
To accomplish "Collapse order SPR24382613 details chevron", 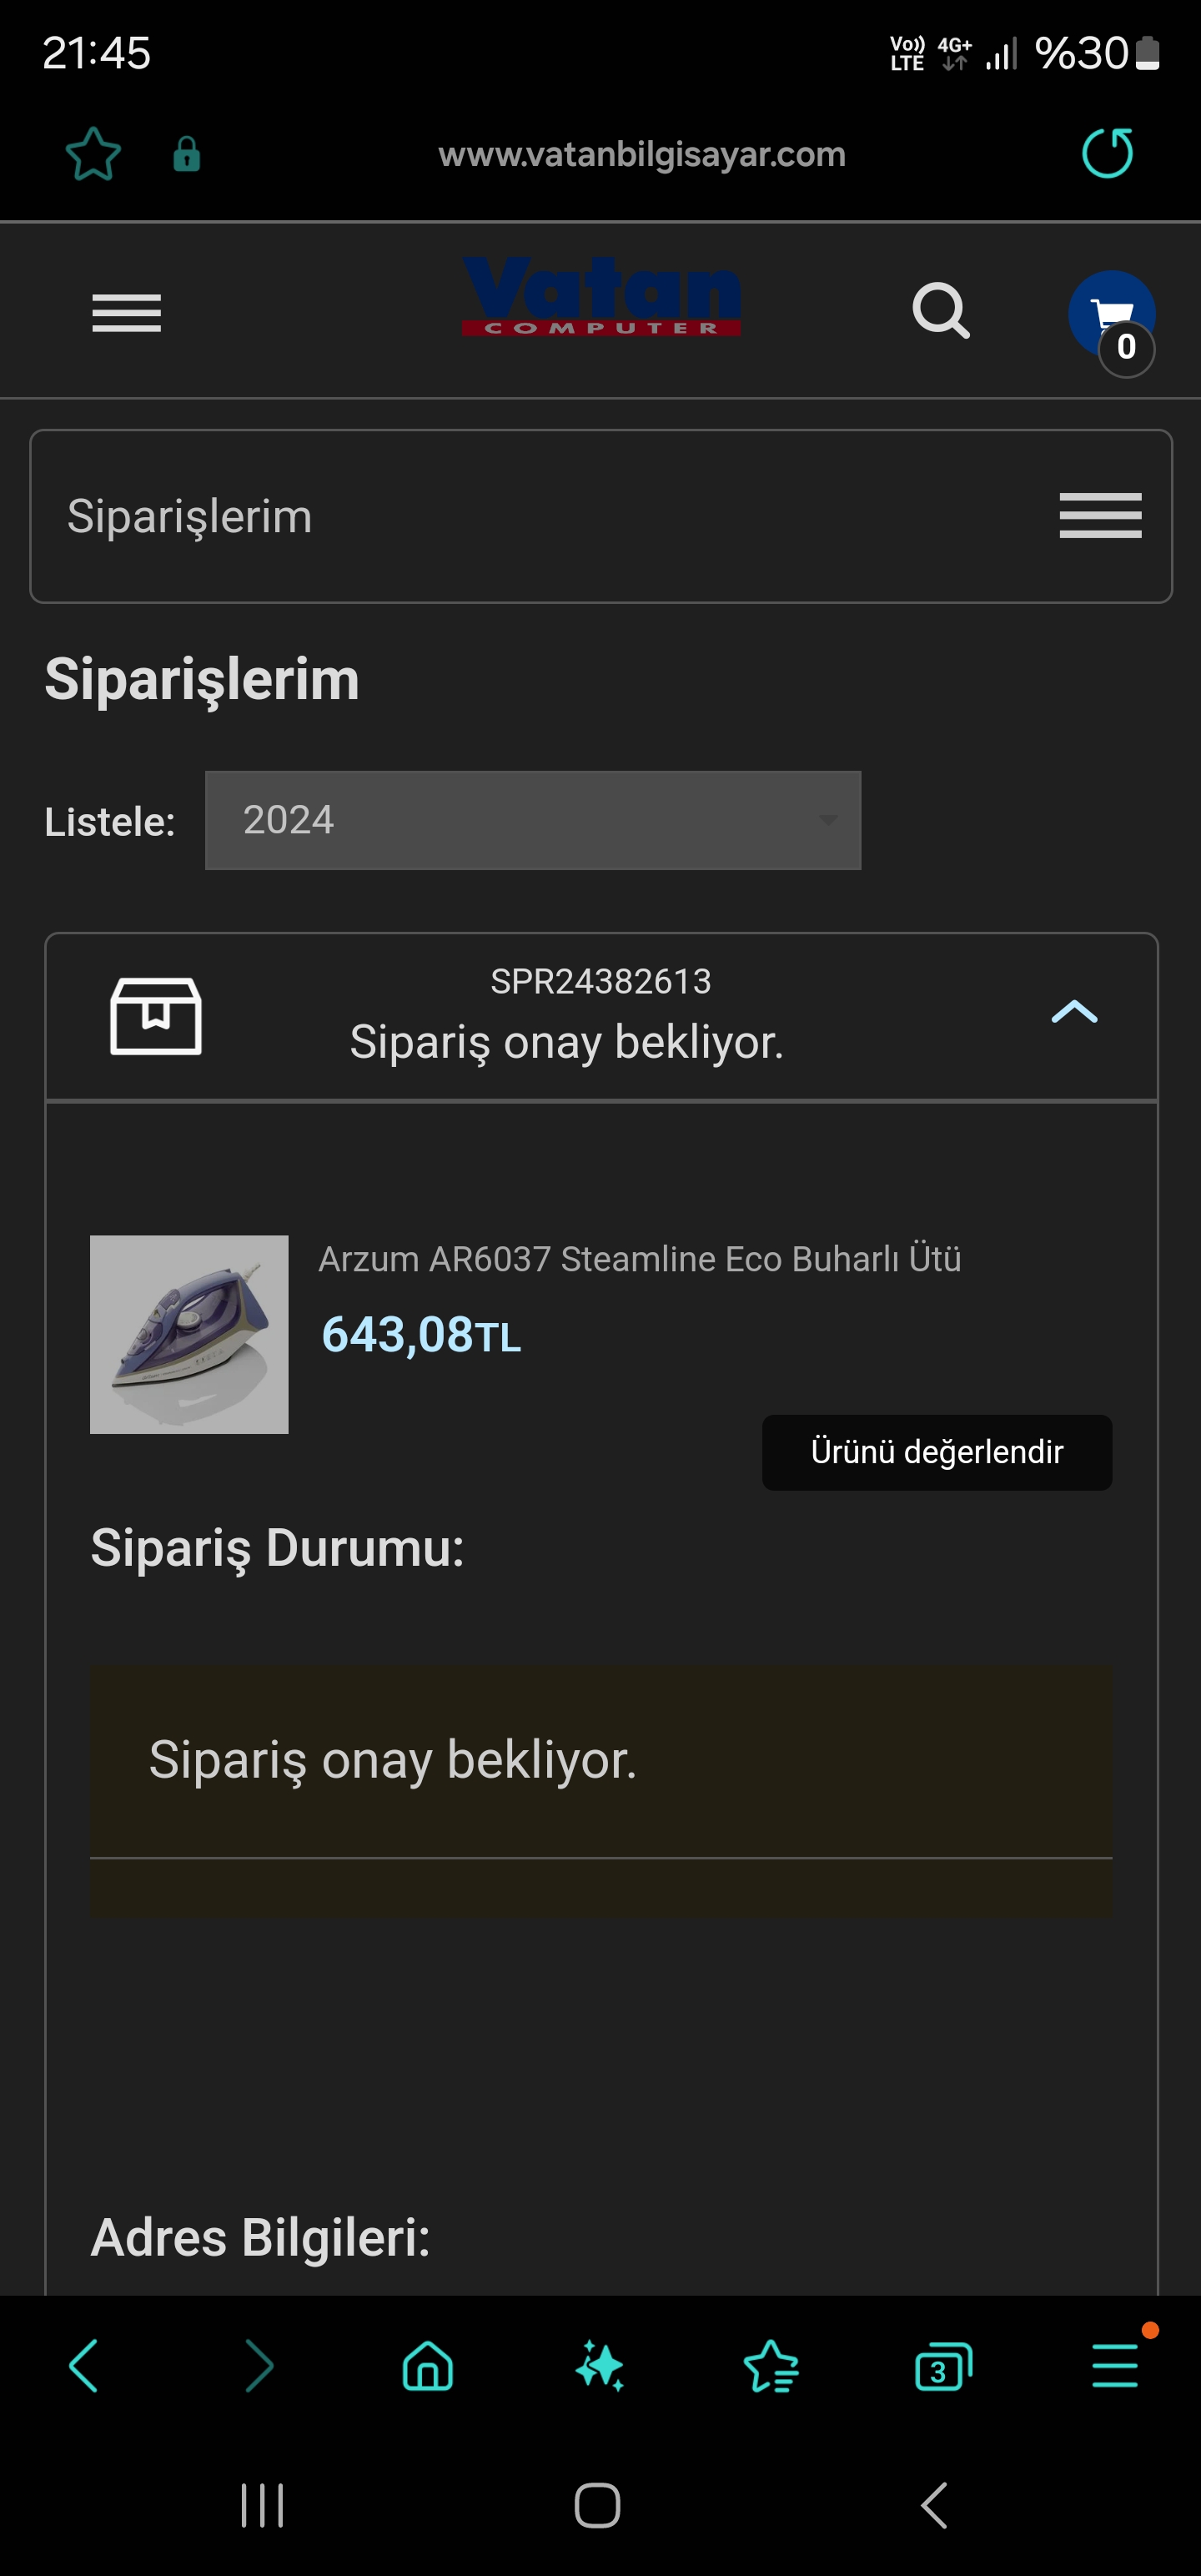I will click(x=1074, y=1012).
